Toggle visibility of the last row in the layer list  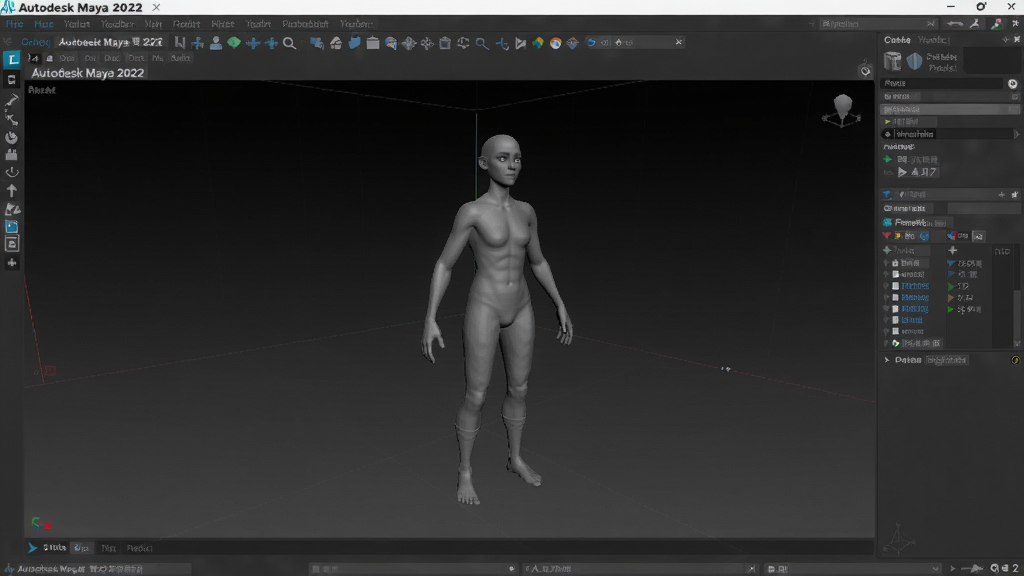[886, 343]
